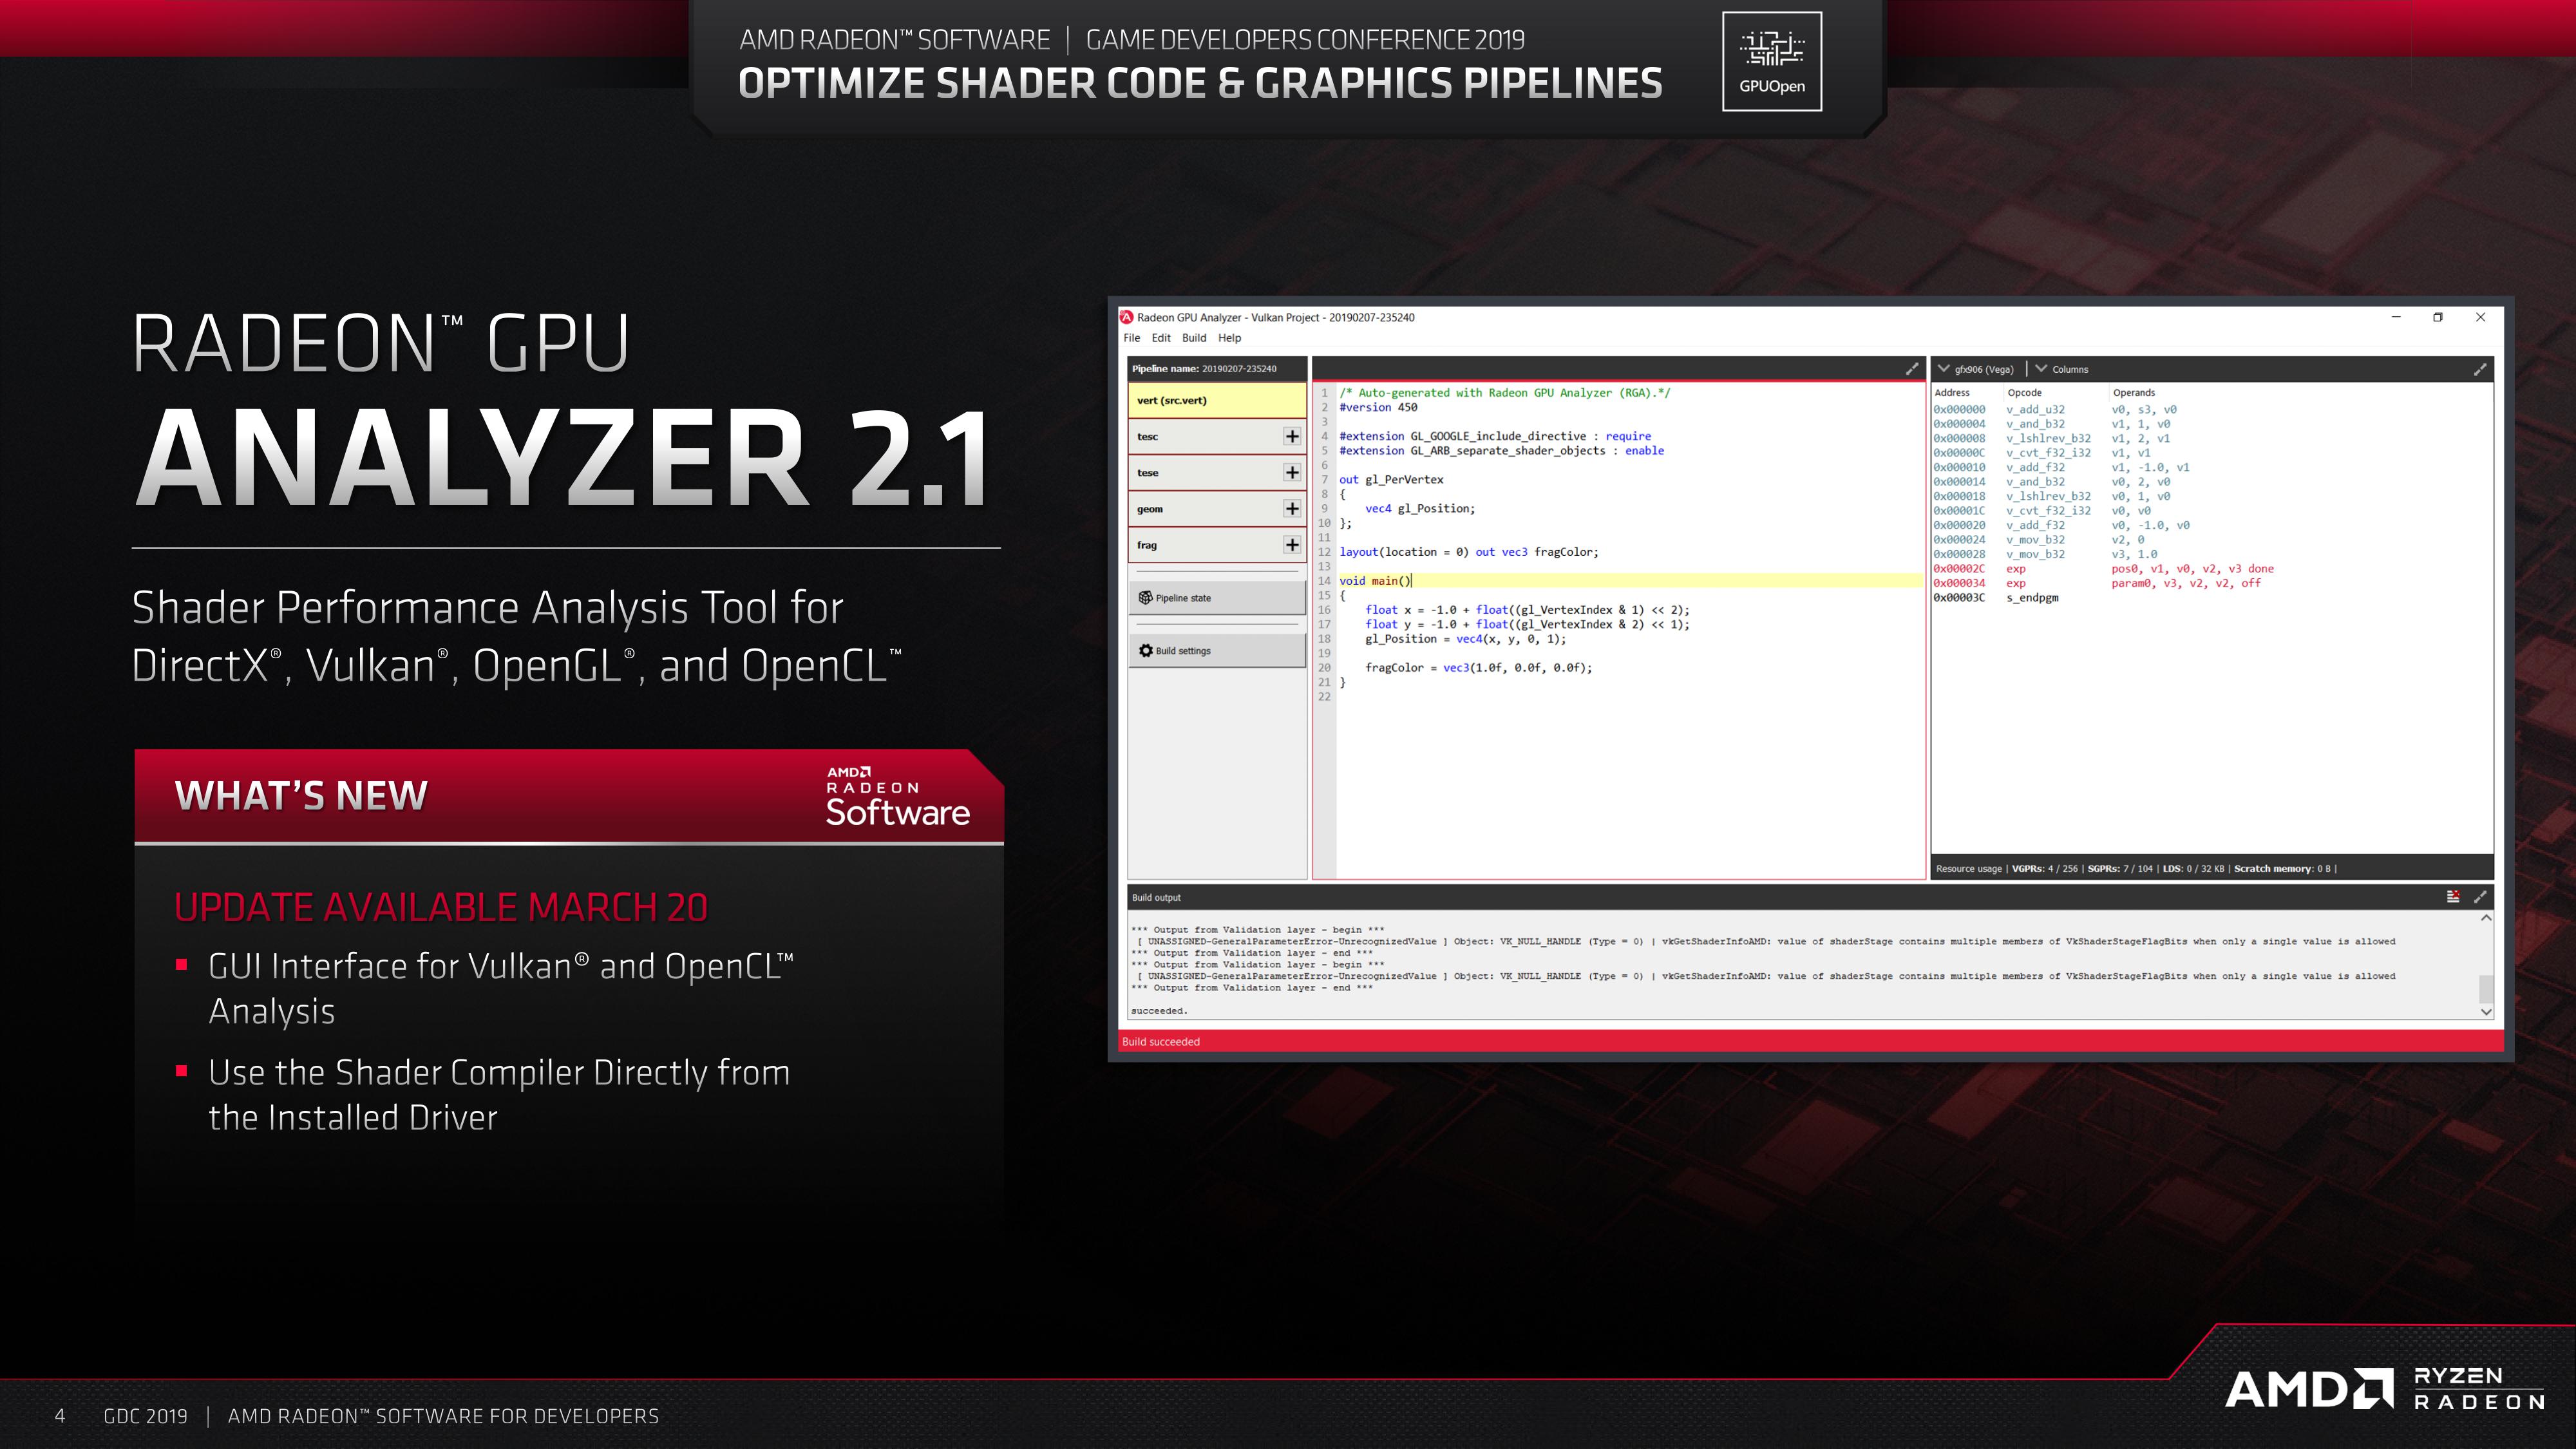
Task: Close the Radeon GPU Analyzer window
Action: [2480, 317]
